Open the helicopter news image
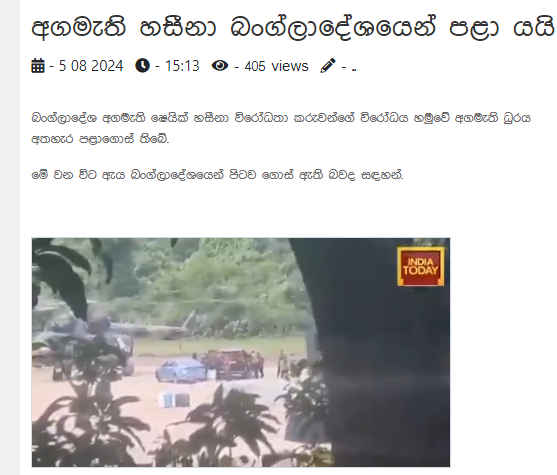This screenshot has width=557, height=475. (x=241, y=352)
